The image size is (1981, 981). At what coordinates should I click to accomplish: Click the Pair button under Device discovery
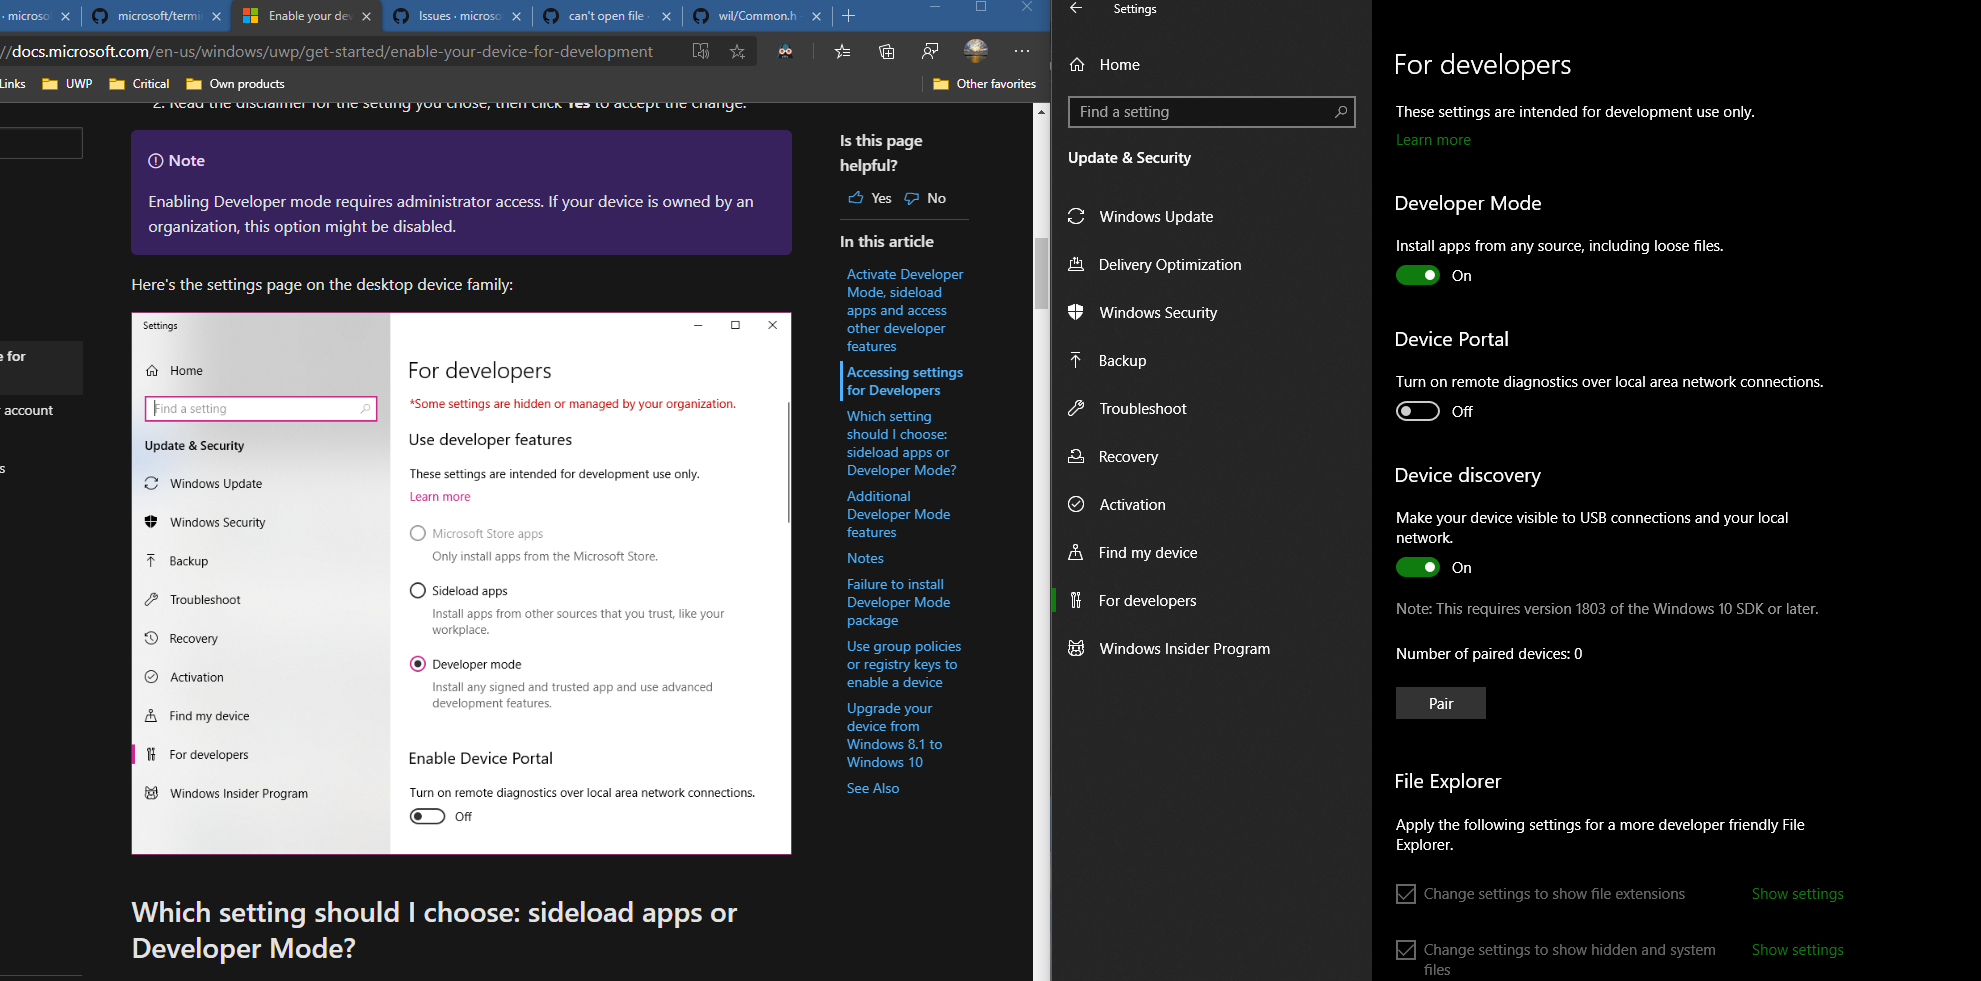(x=1440, y=703)
